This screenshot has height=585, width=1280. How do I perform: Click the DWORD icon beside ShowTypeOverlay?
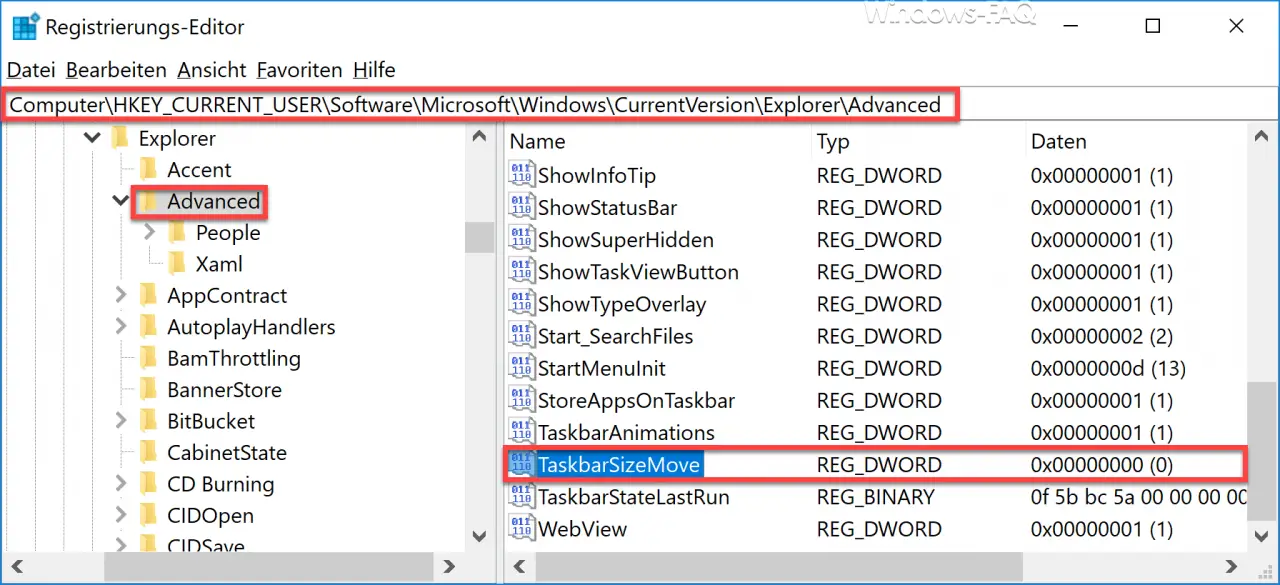click(522, 303)
